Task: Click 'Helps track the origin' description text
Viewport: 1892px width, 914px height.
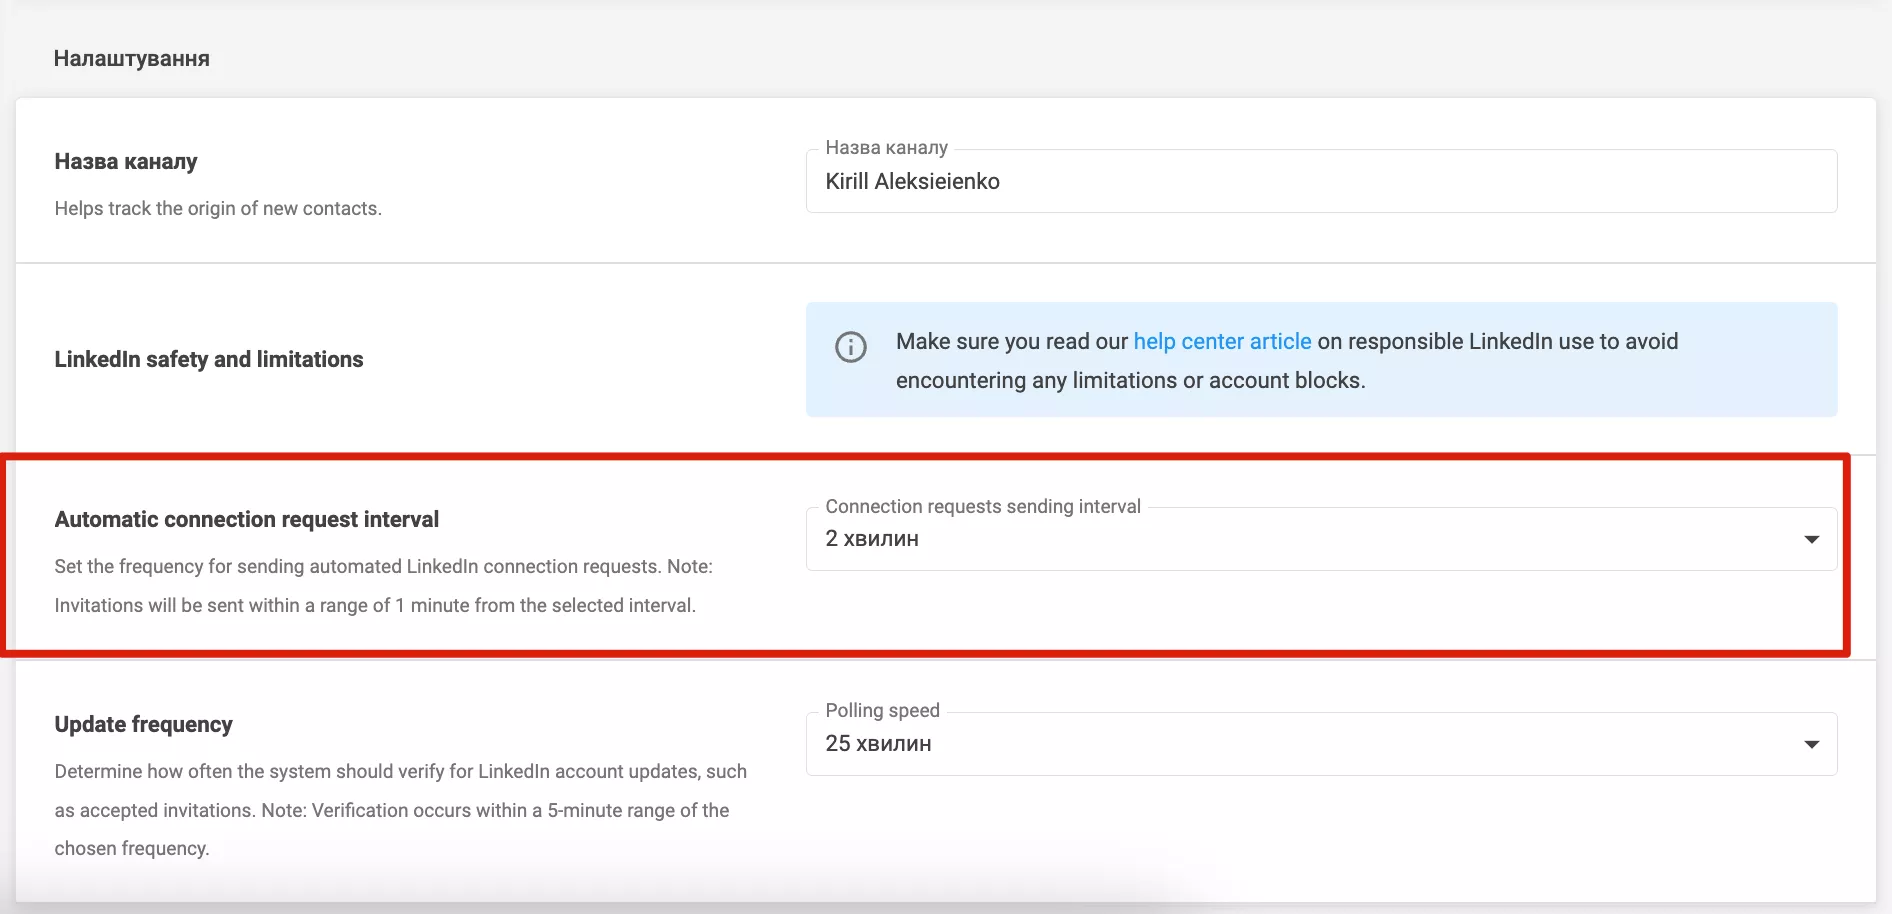Action: [x=218, y=208]
